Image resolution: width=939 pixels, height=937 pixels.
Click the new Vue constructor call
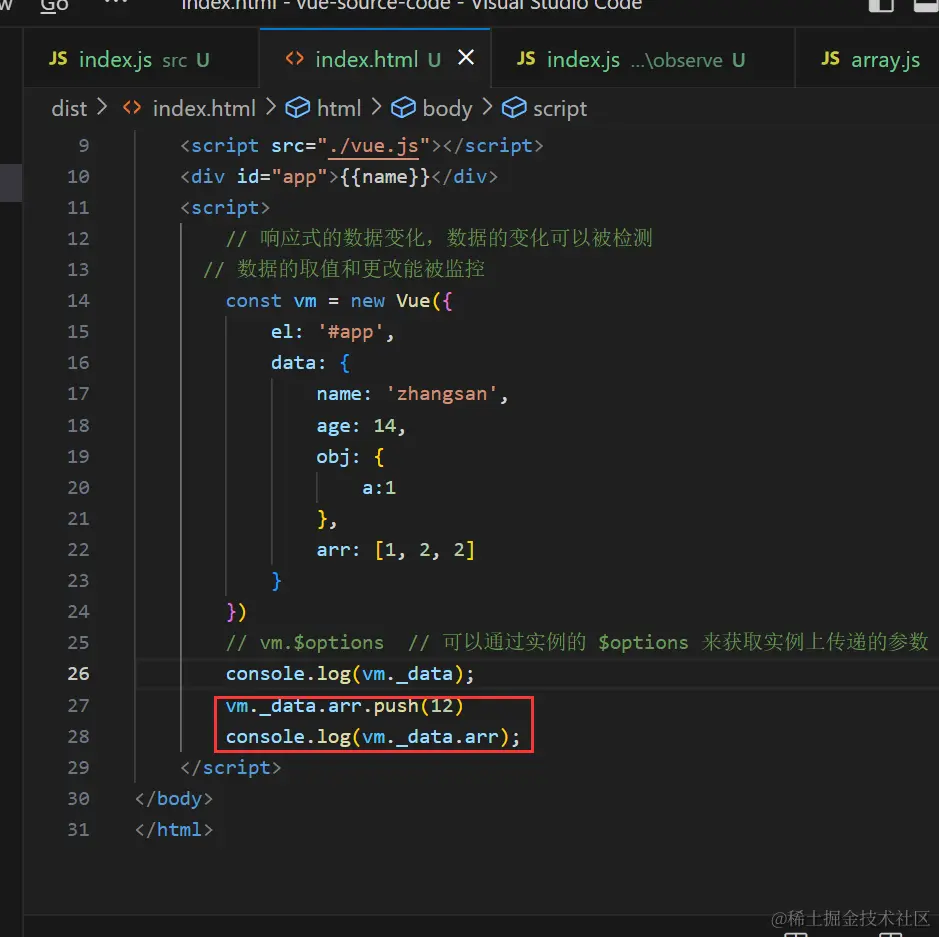[402, 301]
